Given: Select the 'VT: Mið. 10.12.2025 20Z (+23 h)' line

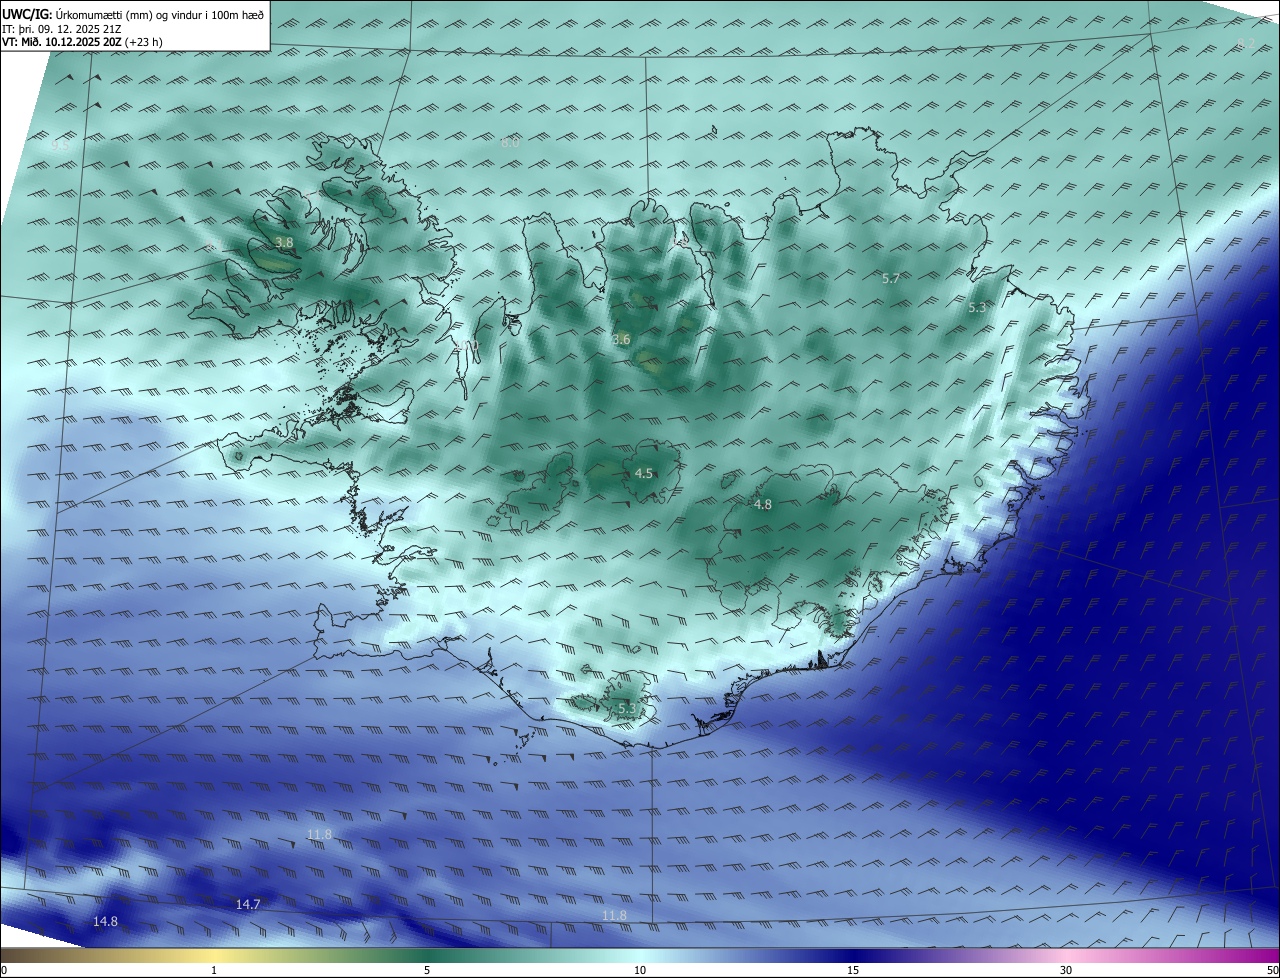Looking at the screenshot, I should 82,42.
